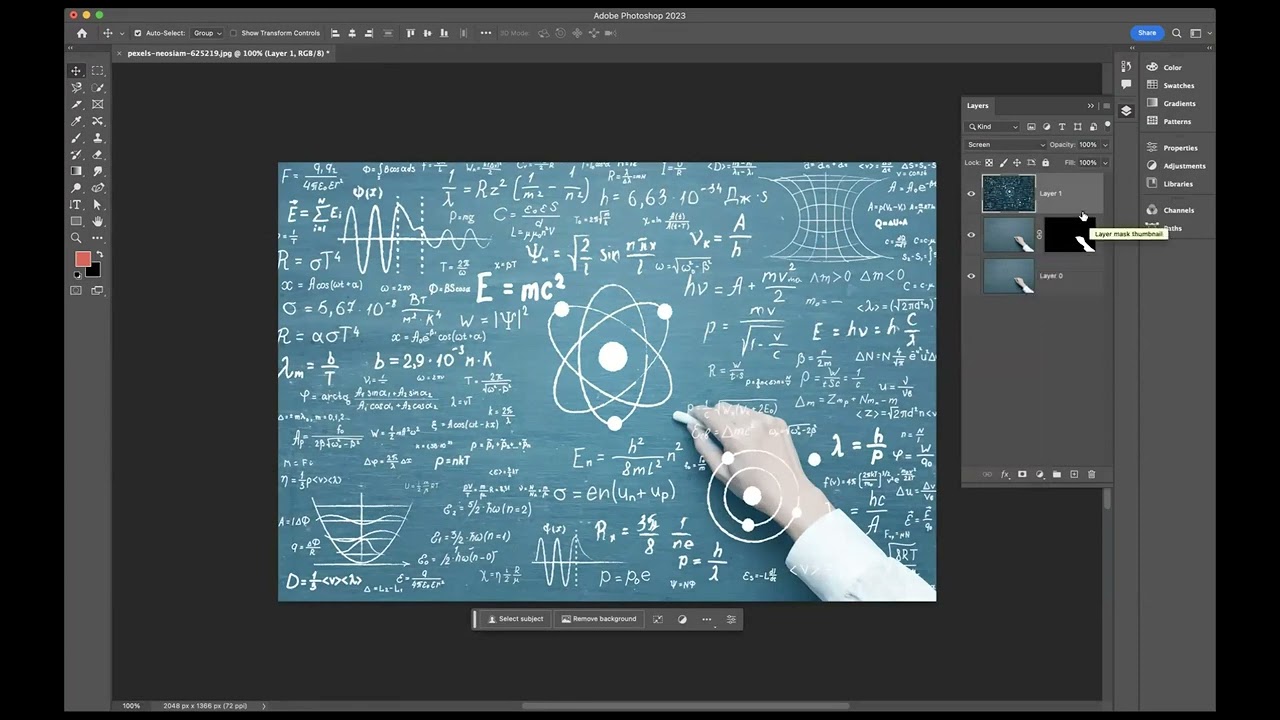Open the Channels panel
This screenshot has height=720, width=1280.
coord(1170,210)
